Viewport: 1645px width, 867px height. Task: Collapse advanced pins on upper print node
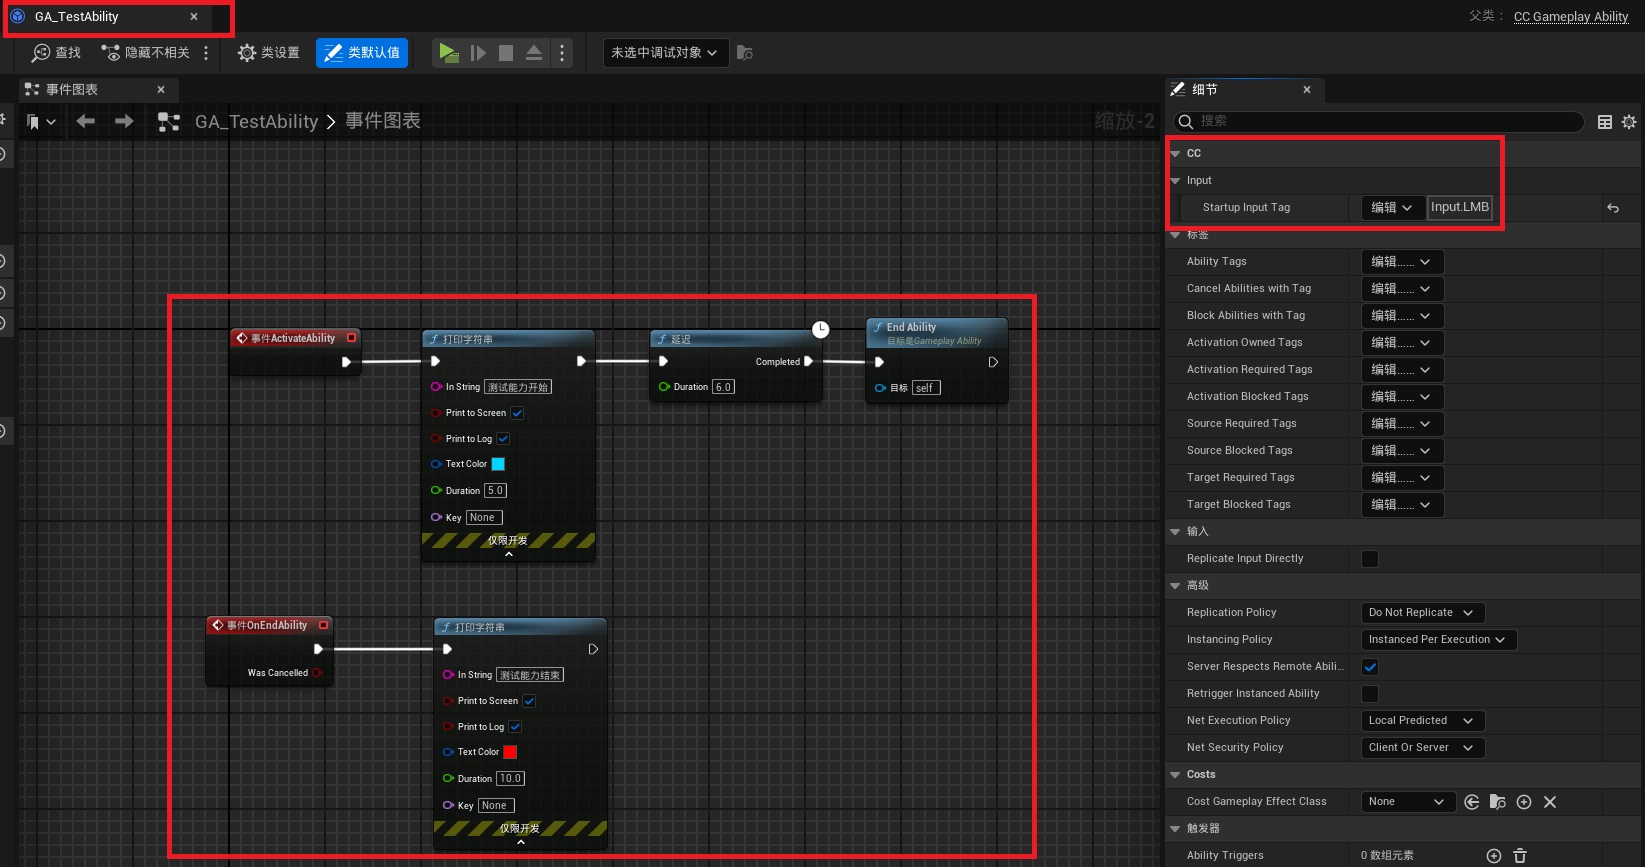(508, 553)
